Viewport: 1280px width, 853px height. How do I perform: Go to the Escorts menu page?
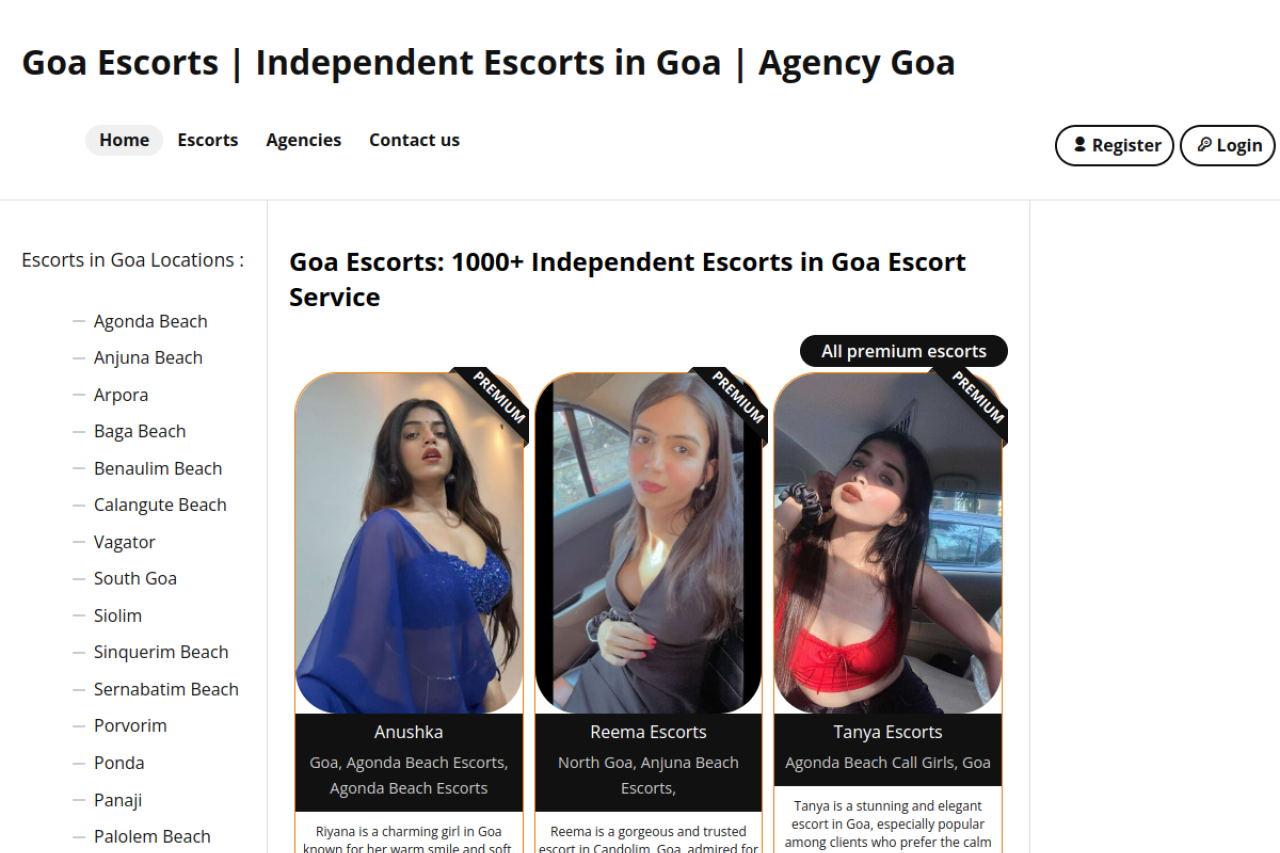click(208, 140)
